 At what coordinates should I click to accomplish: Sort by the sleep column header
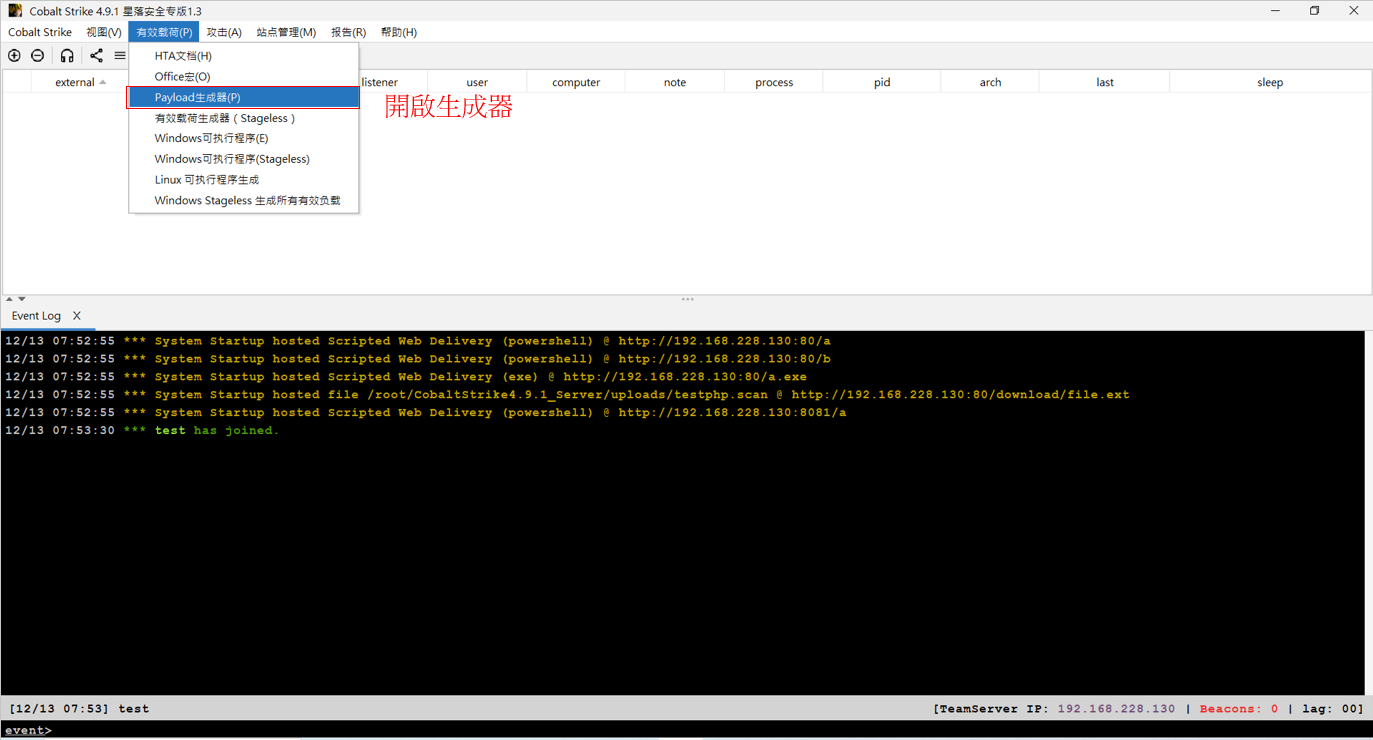coord(1270,83)
